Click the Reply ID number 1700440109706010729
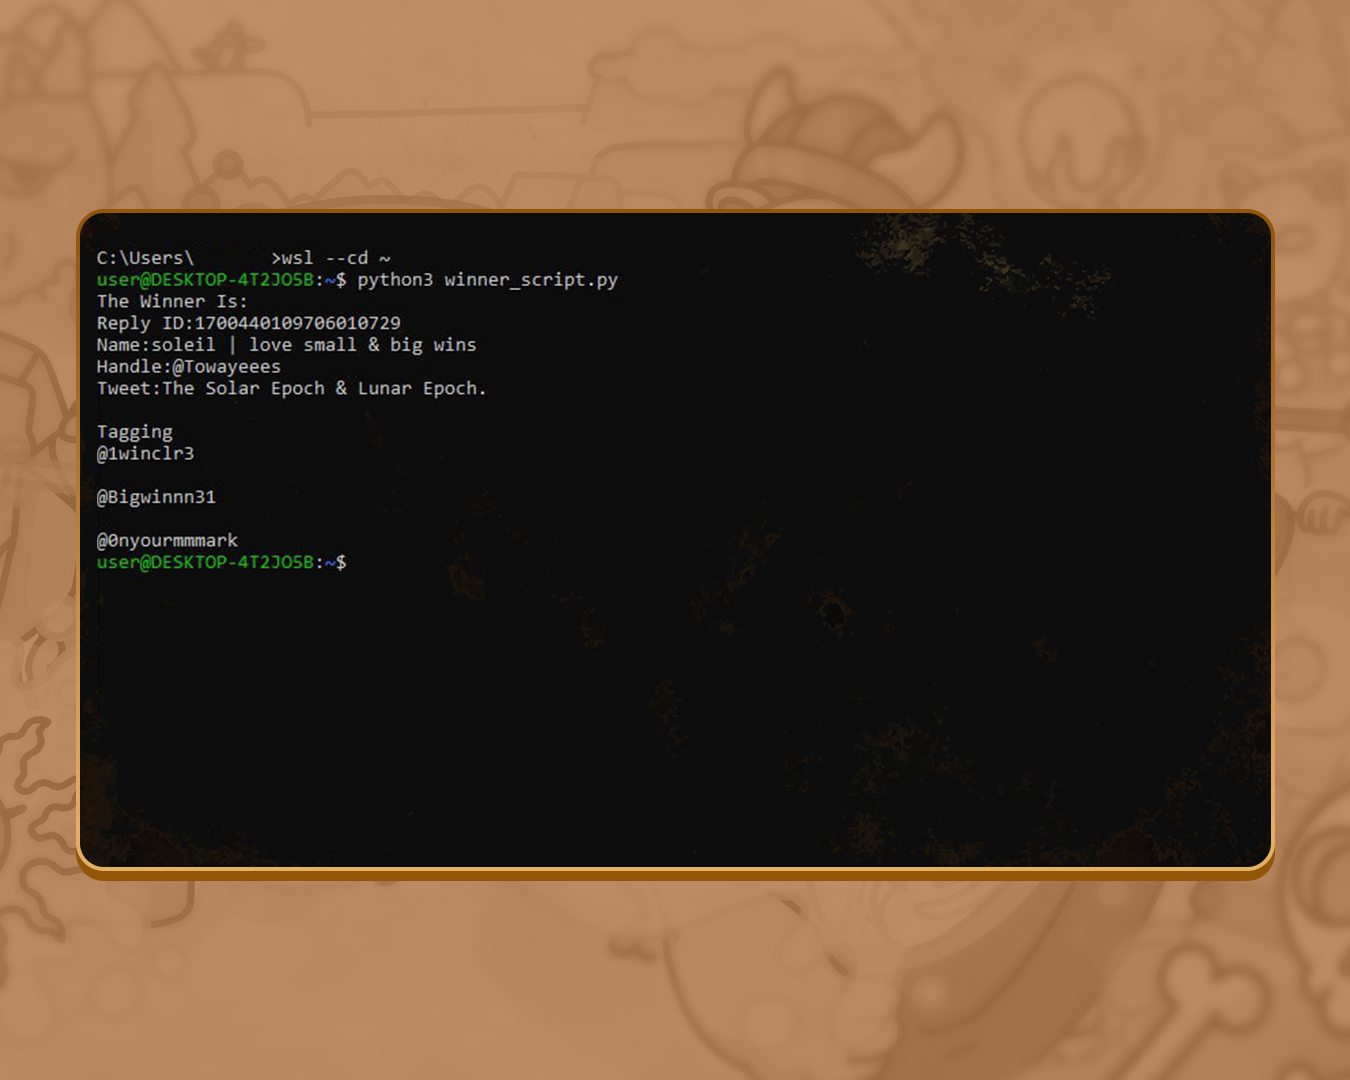Viewport: 1350px width, 1080px height. point(297,323)
